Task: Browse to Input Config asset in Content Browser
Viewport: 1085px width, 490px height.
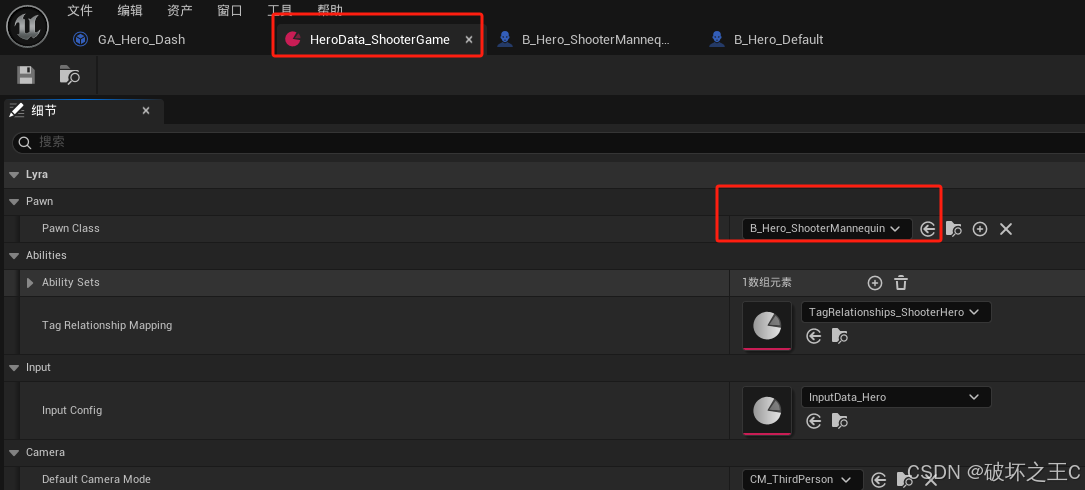Action: [x=840, y=421]
